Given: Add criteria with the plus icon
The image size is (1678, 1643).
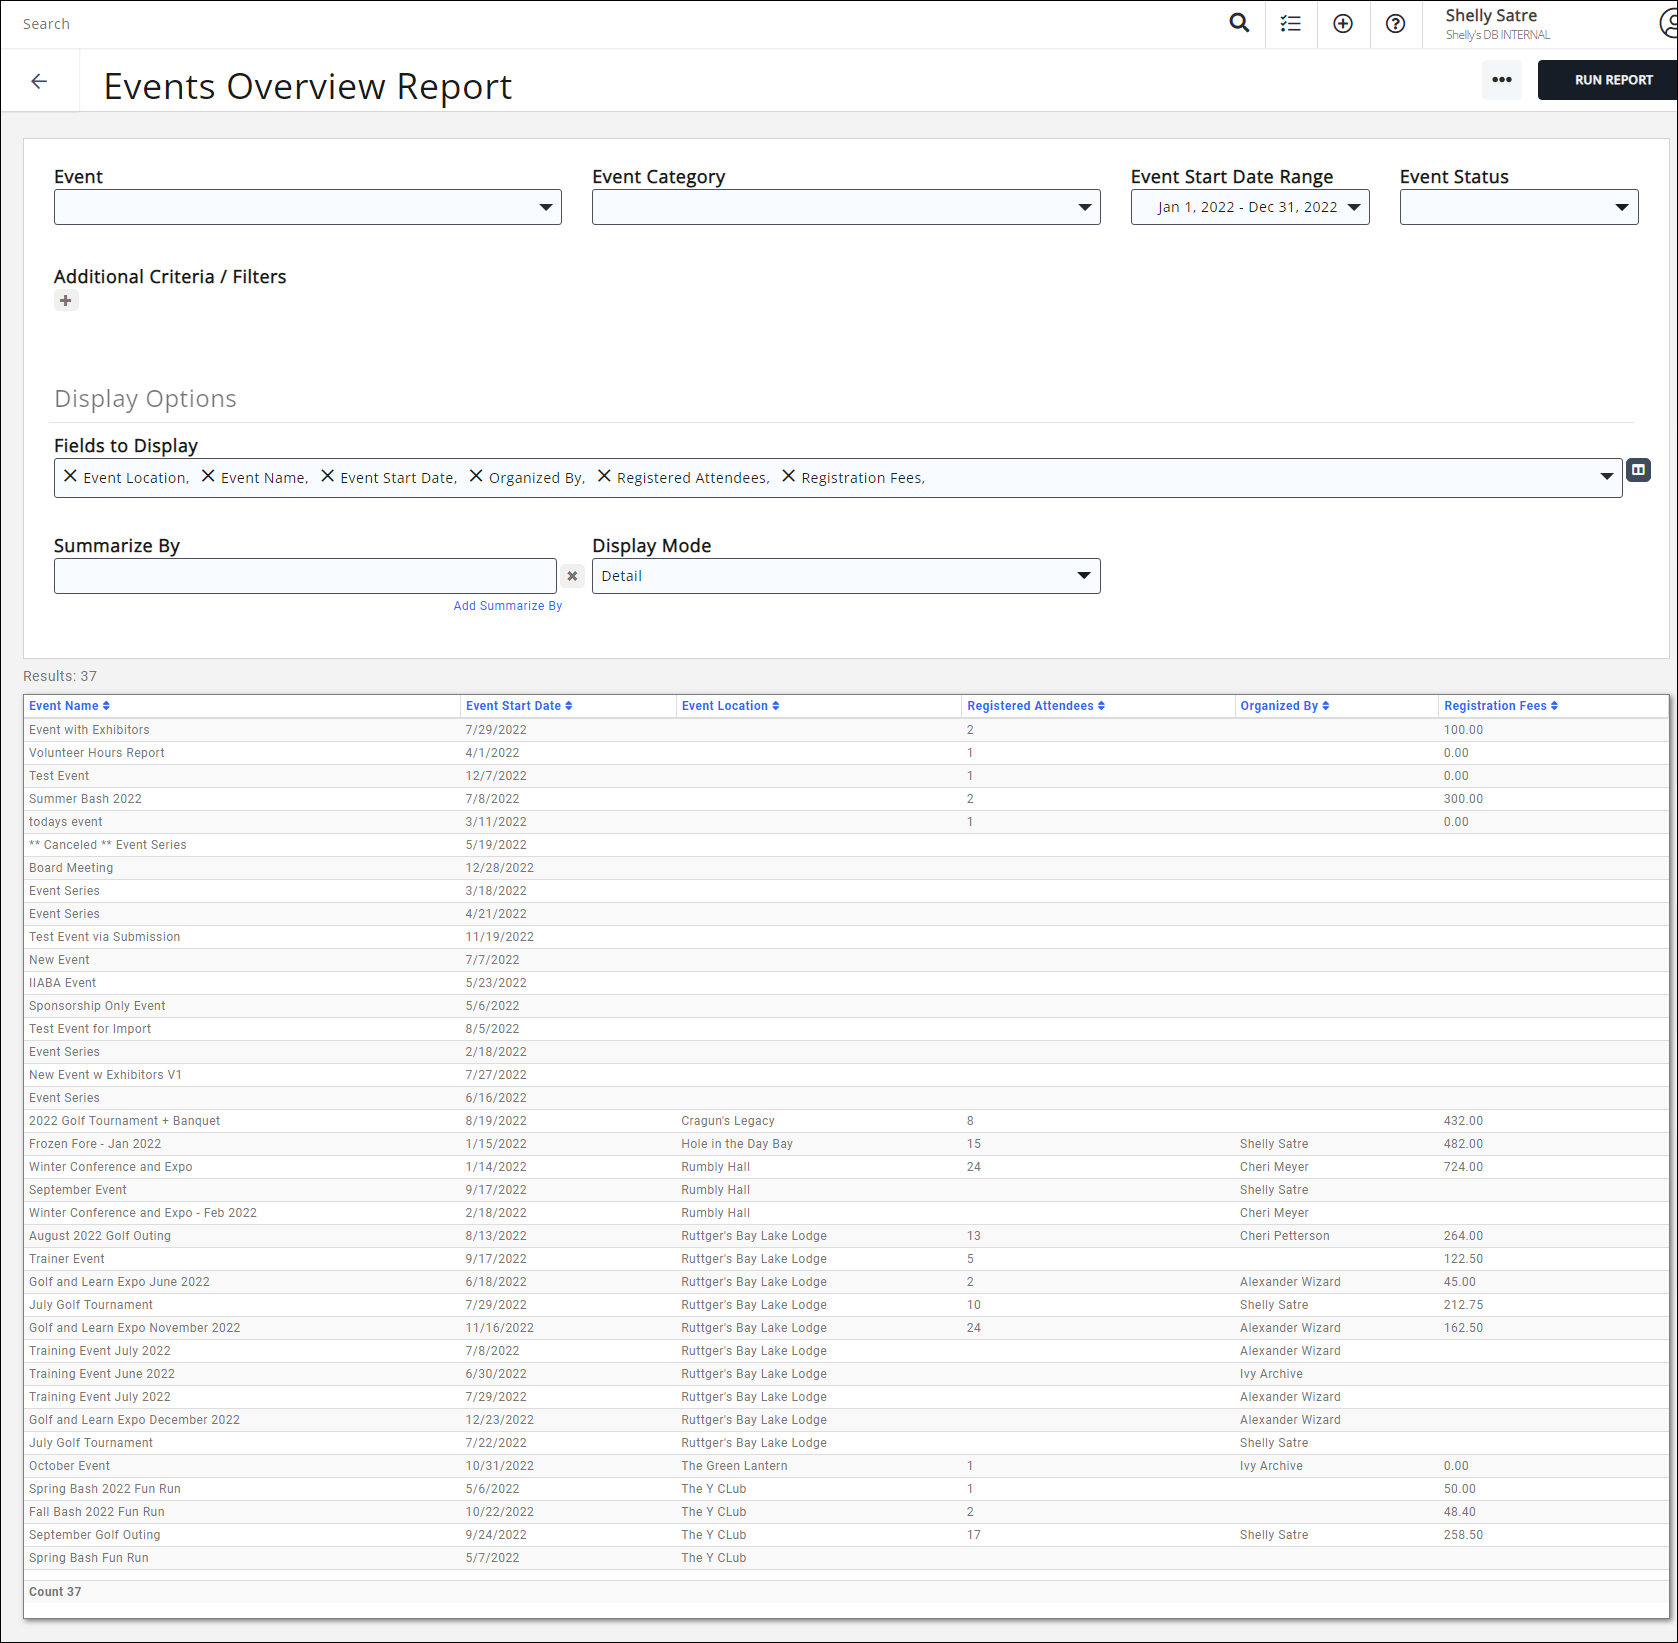Looking at the screenshot, I should coord(66,301).
